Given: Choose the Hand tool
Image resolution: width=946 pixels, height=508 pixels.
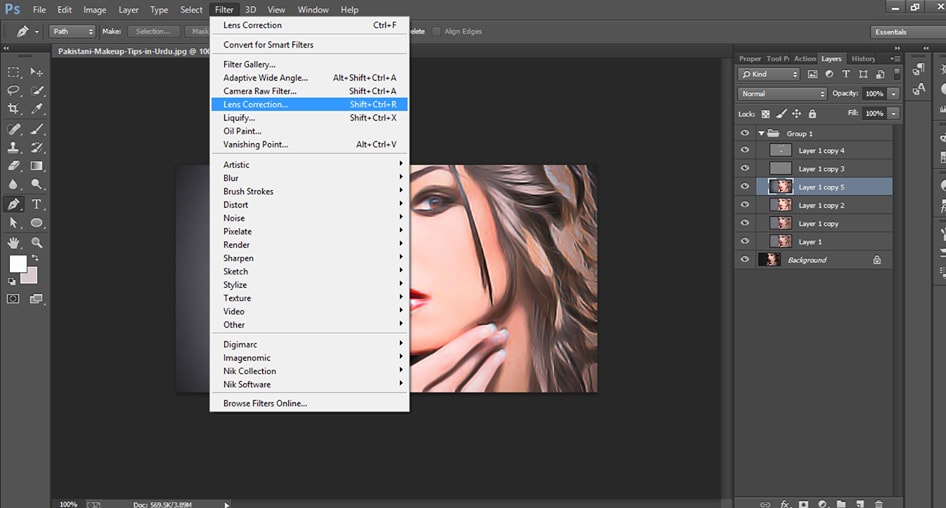Looking at the screenshot, I should pyautogui.click(x=14, y=242).
